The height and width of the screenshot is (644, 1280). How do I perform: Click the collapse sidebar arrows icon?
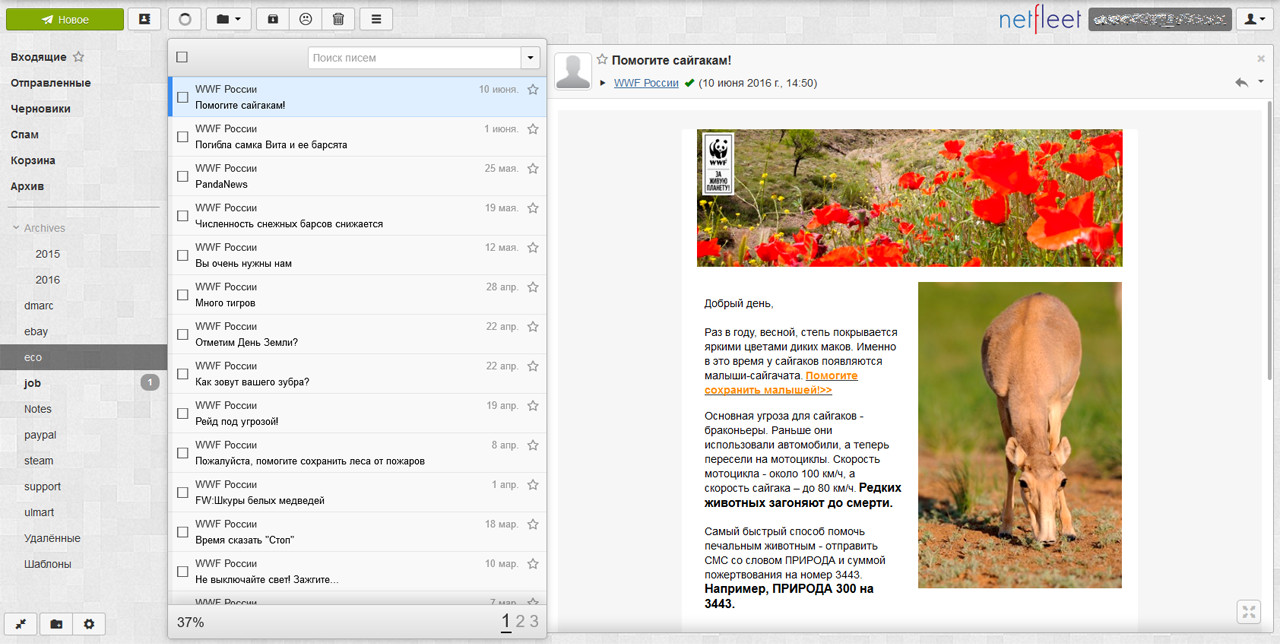pyautogui.click(x=22, y=624)
